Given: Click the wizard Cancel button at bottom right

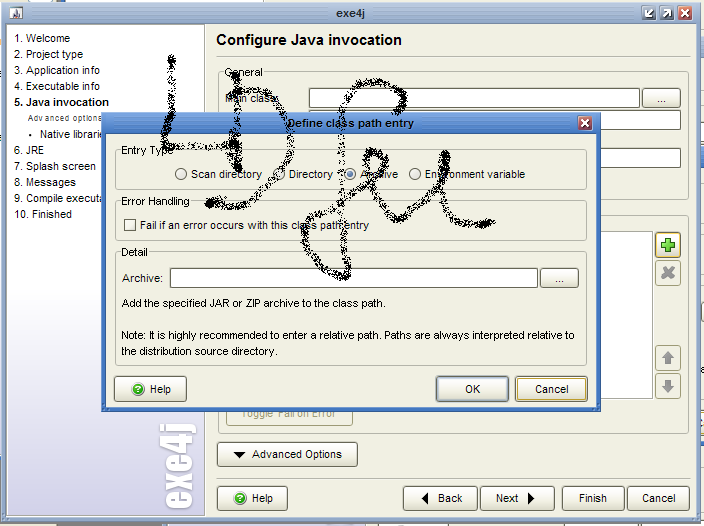Looking at the screenshot, I should 658,498.
